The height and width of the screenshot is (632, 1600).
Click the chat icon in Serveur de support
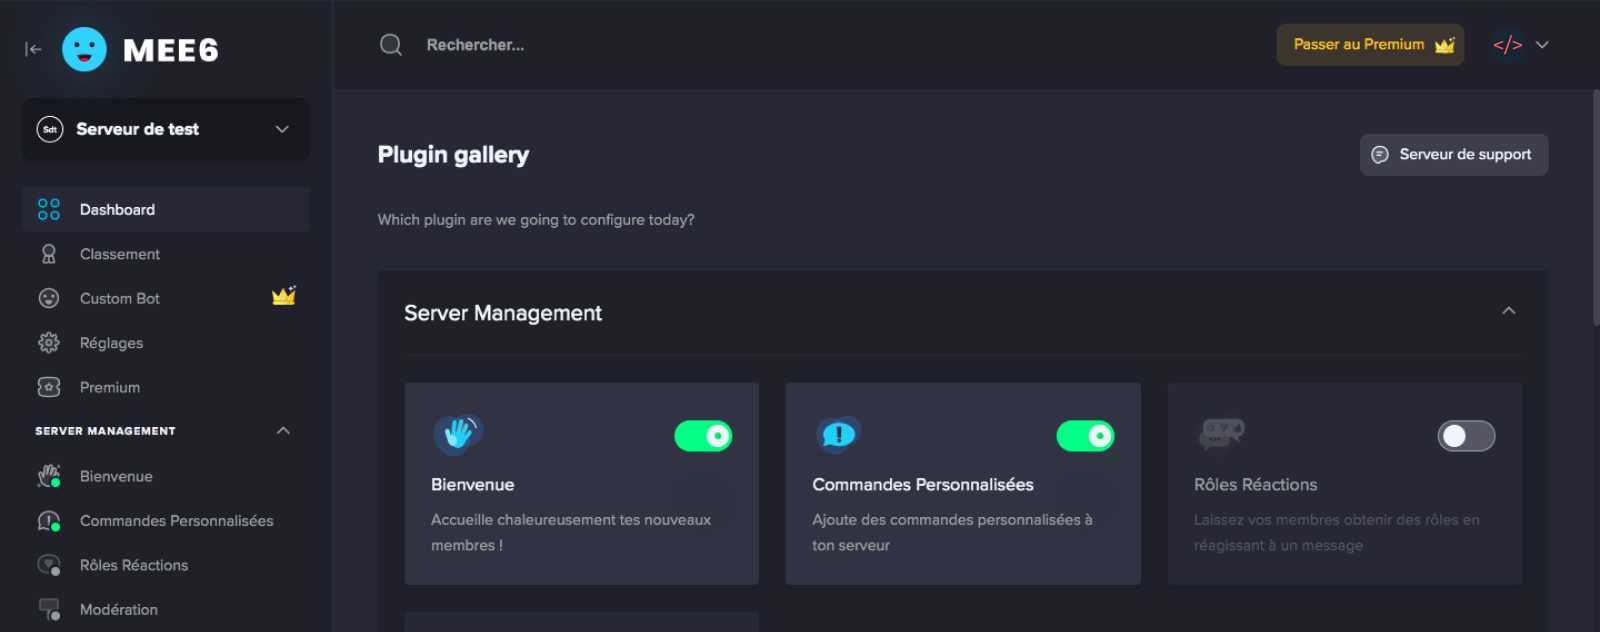[x=1380, y=154]
